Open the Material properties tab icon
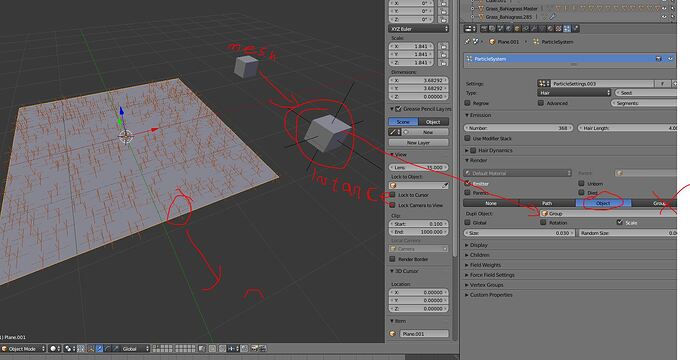 click(551, 29)
